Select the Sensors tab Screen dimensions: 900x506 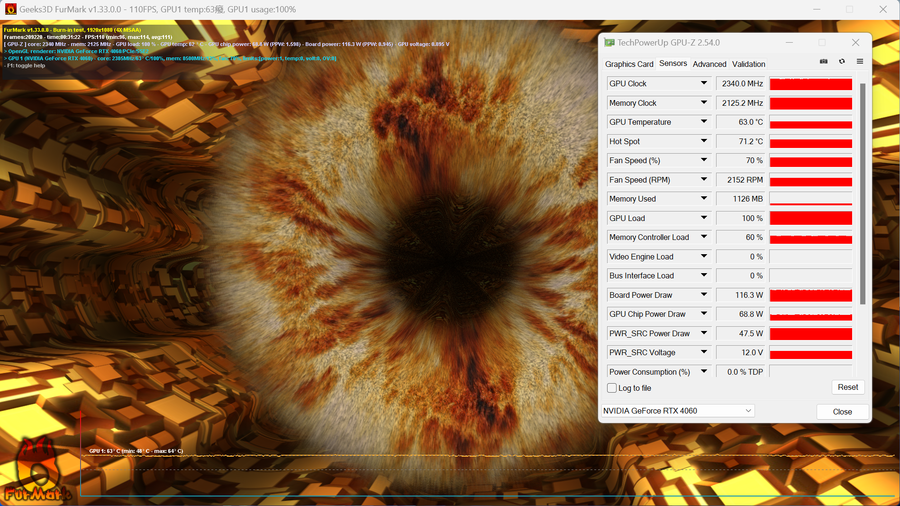[x=673, y=63]
